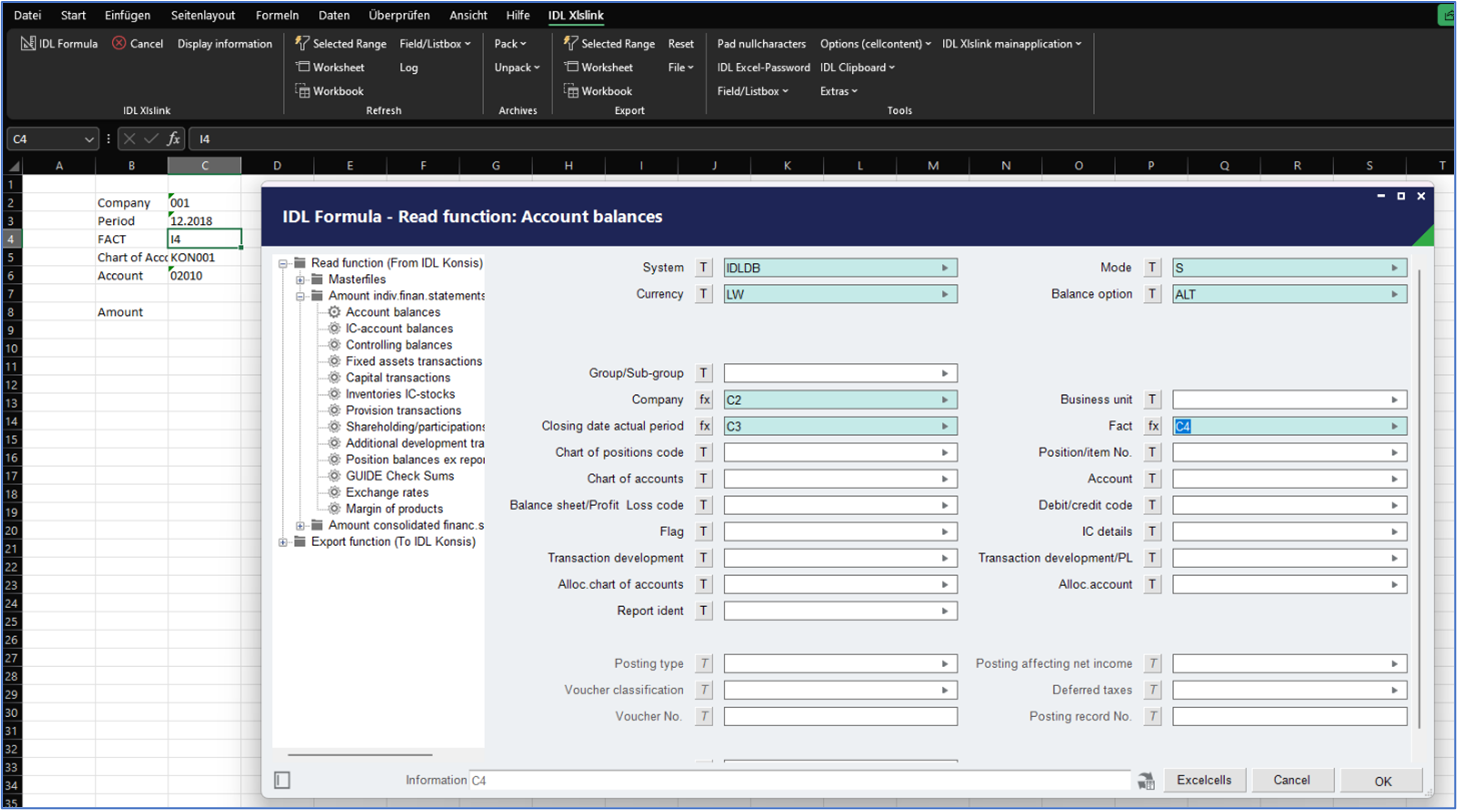Screen dimensions: 1457x810
Task: Select IC-account balances in the tree
Action: 391,328
